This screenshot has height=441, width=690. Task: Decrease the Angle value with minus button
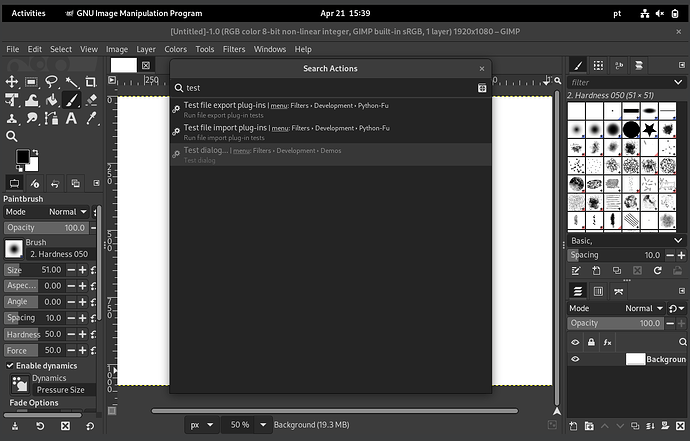pyautogui.click(x=71, y=302)
